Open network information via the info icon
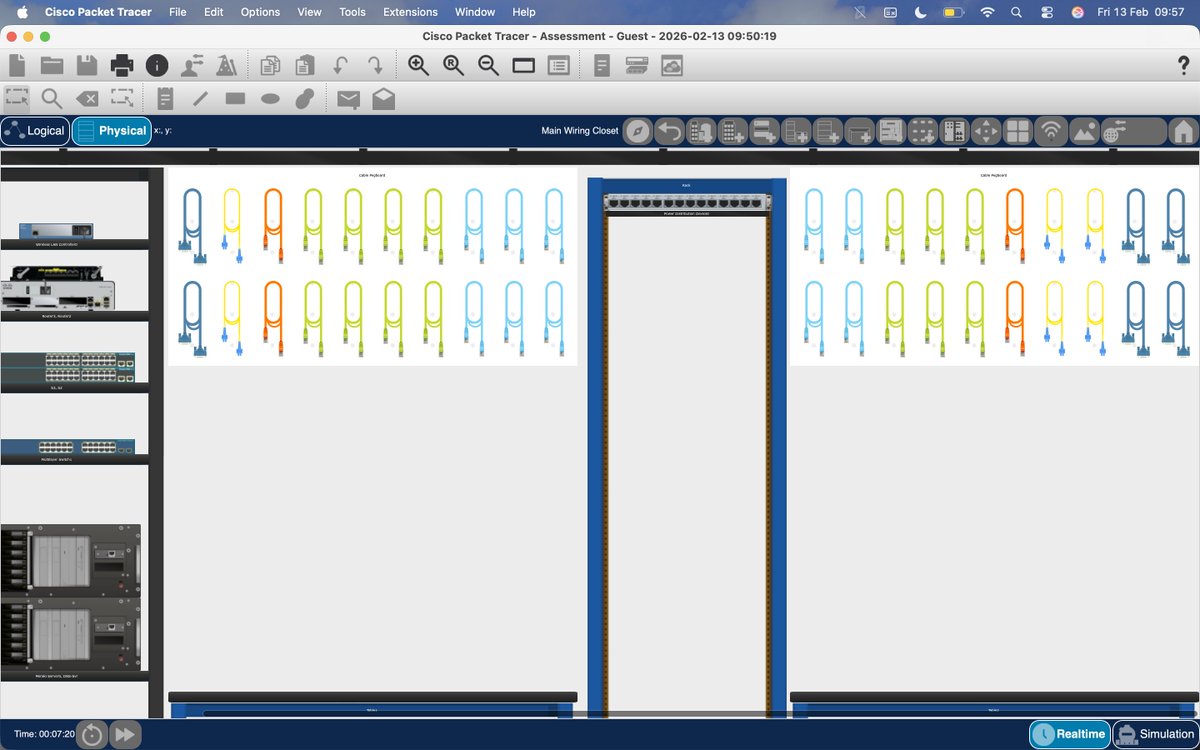 [x=157, y=66]
